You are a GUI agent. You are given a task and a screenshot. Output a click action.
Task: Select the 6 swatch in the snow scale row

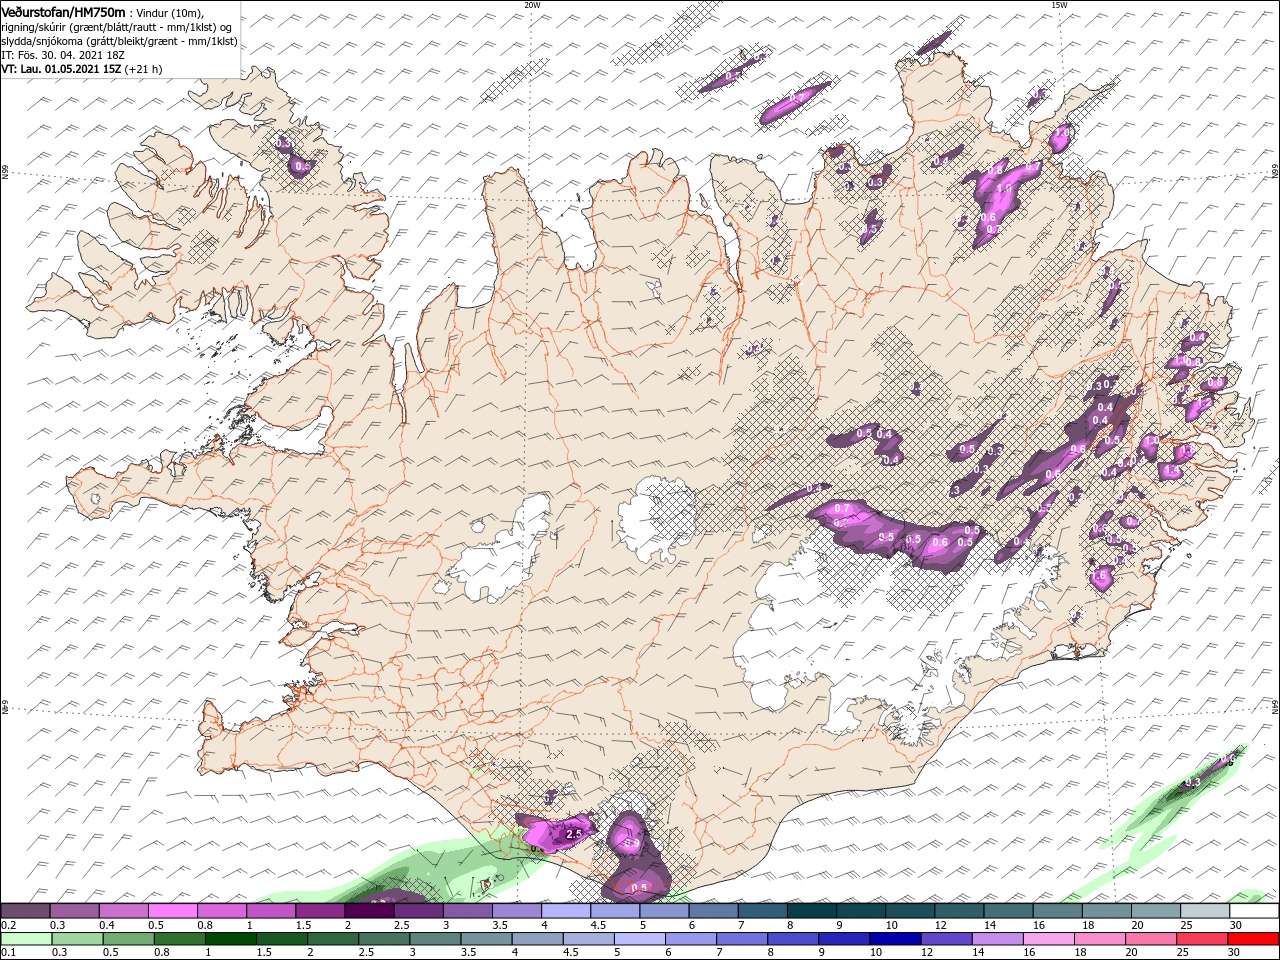(x=713, y=911)
